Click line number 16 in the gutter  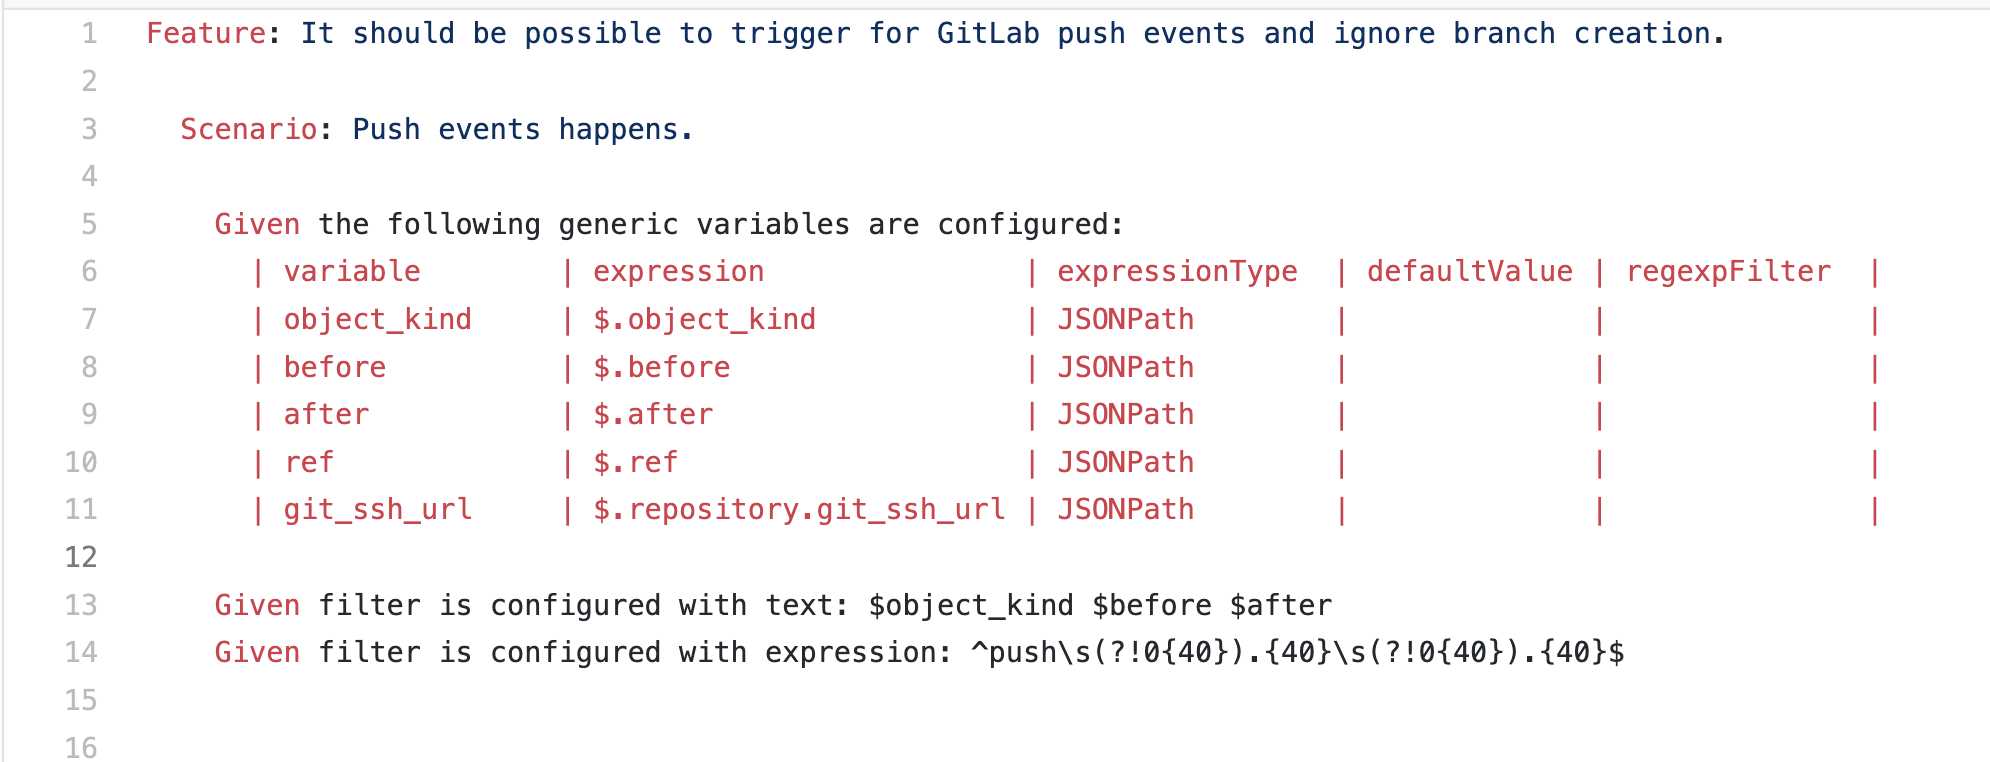(x=81, y=747)
